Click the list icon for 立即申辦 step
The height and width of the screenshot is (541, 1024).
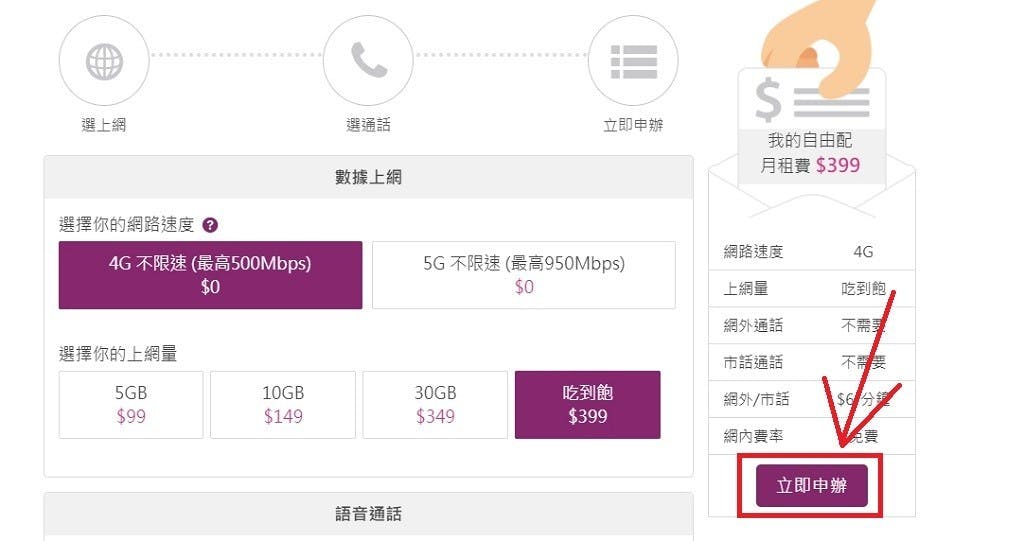633,61
